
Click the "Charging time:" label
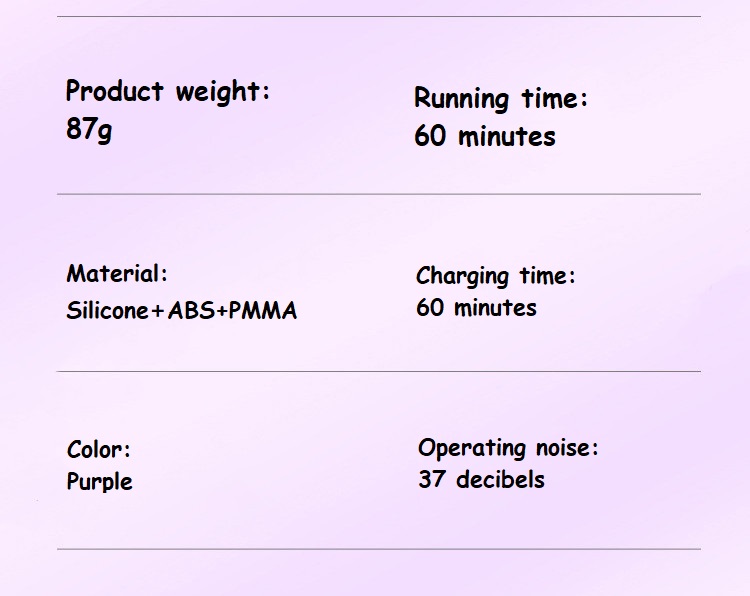point(496,276)
